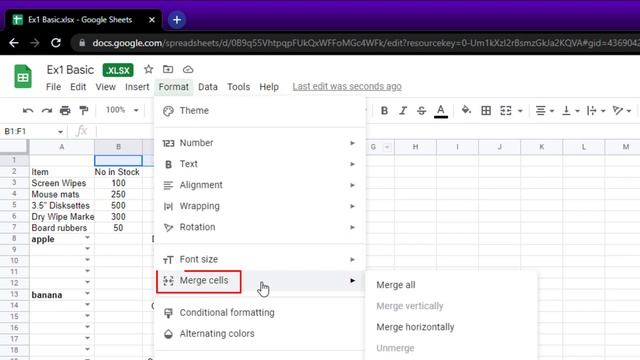
Task: Open the View menu
Action: pyautogui.click(x=106, y=87)
